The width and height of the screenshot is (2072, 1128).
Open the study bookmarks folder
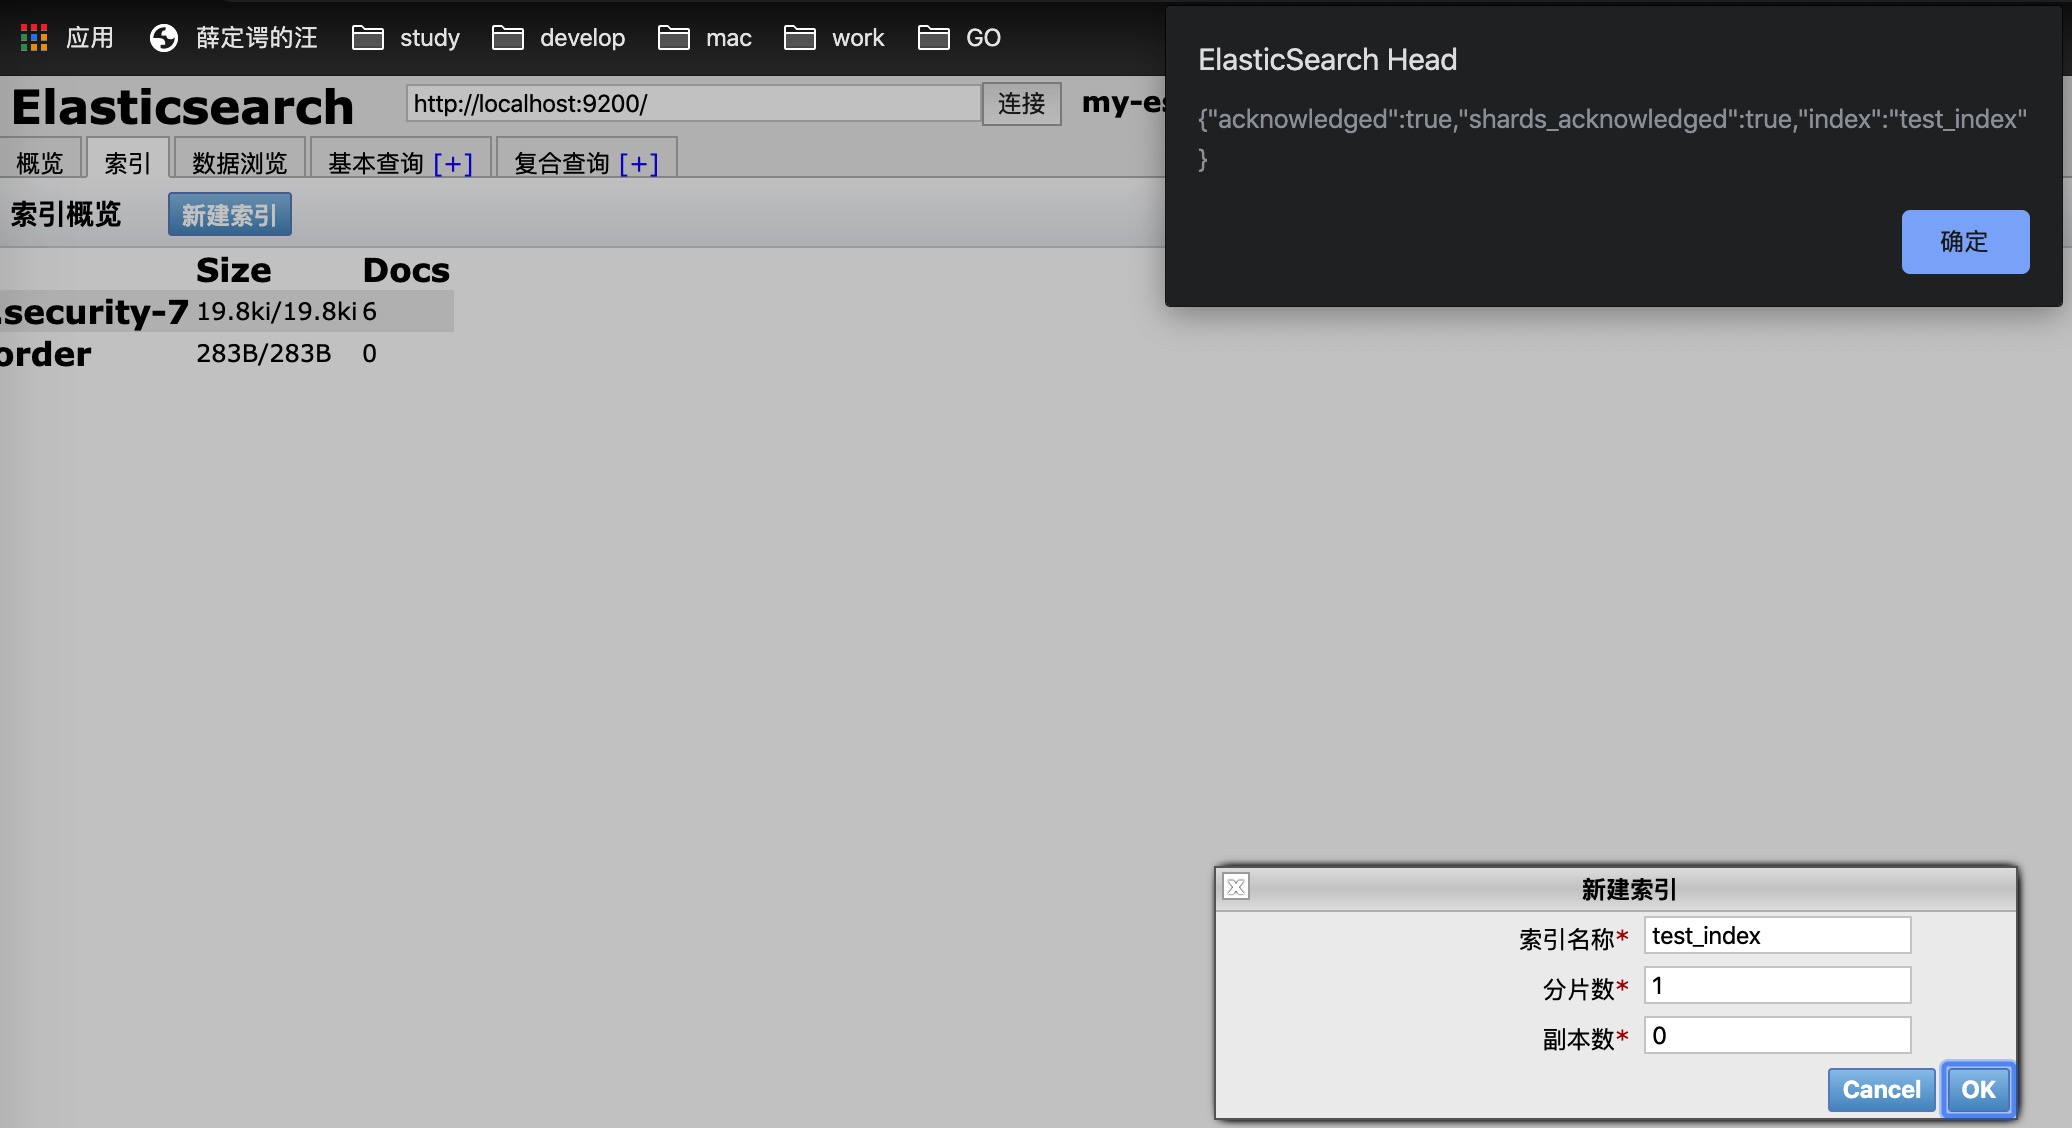[x=406, y=38]
